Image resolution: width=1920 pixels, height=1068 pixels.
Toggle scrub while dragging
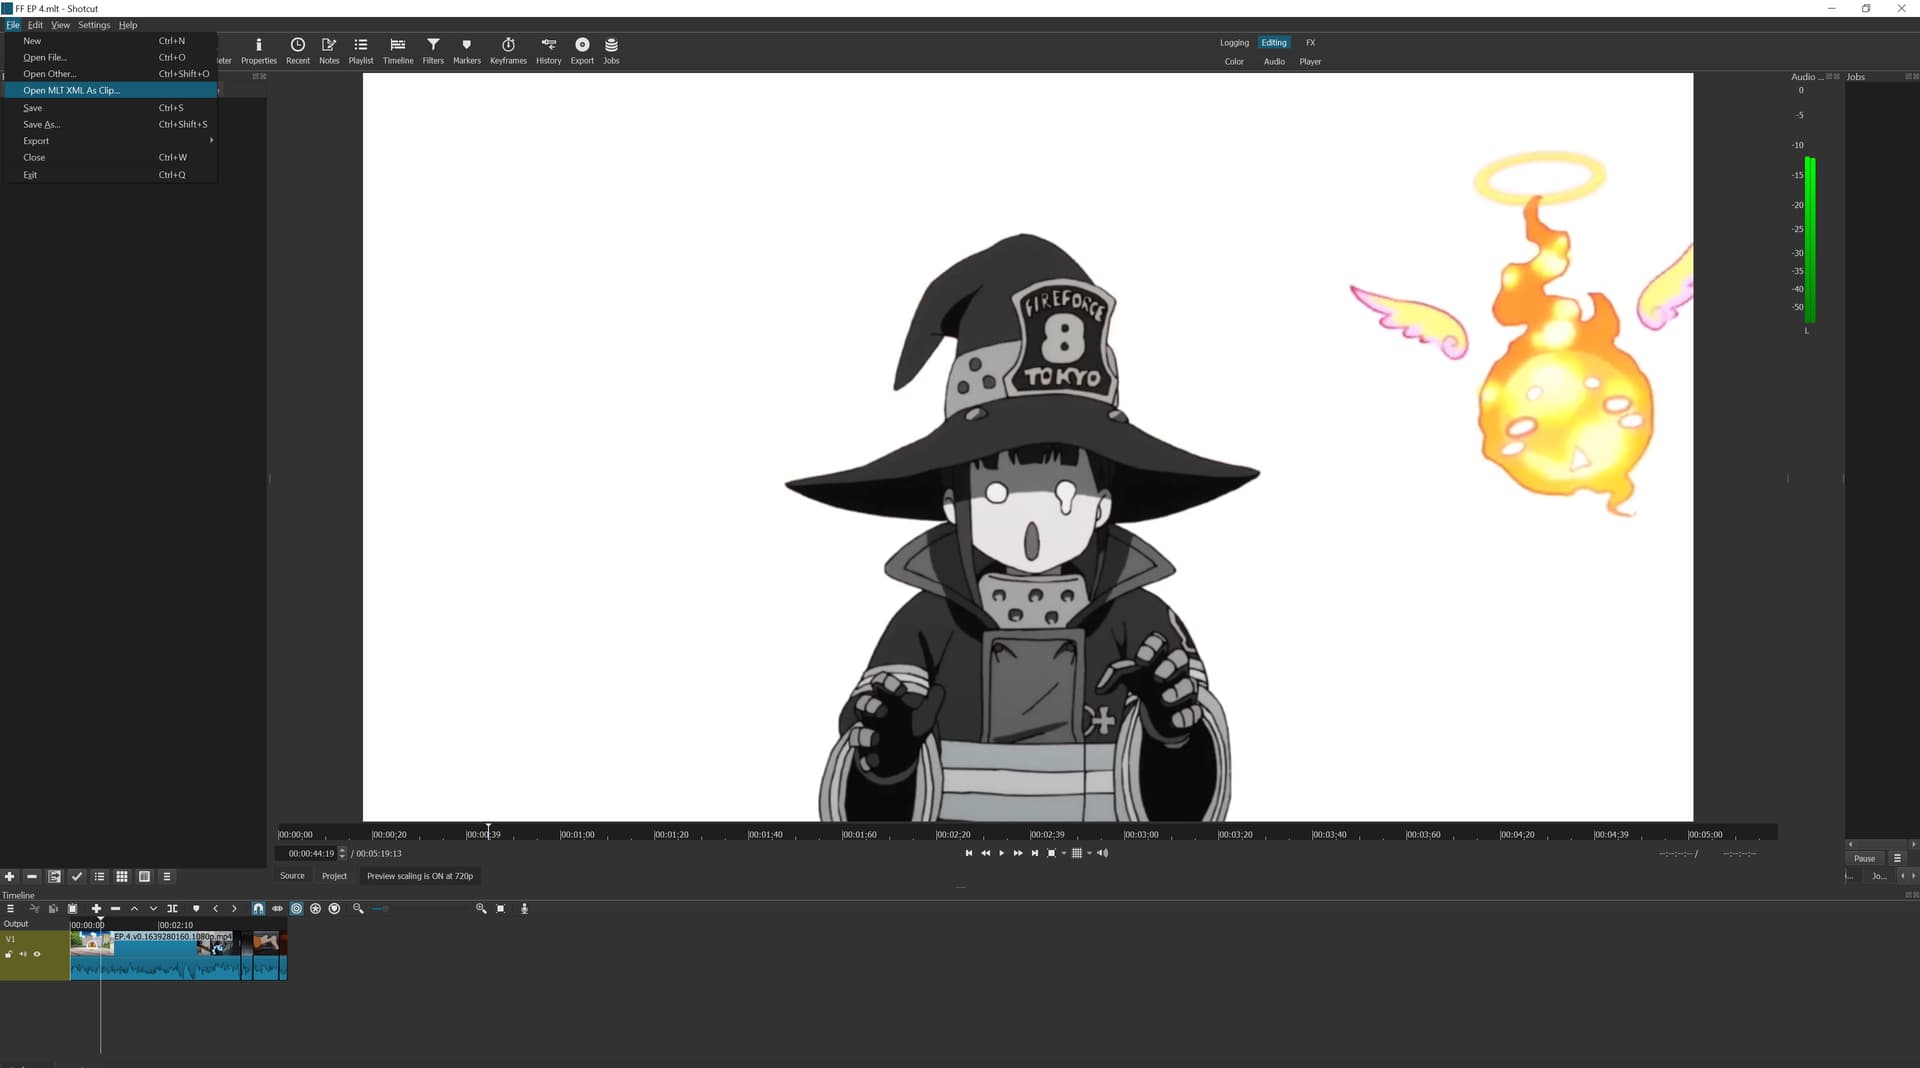277,909
